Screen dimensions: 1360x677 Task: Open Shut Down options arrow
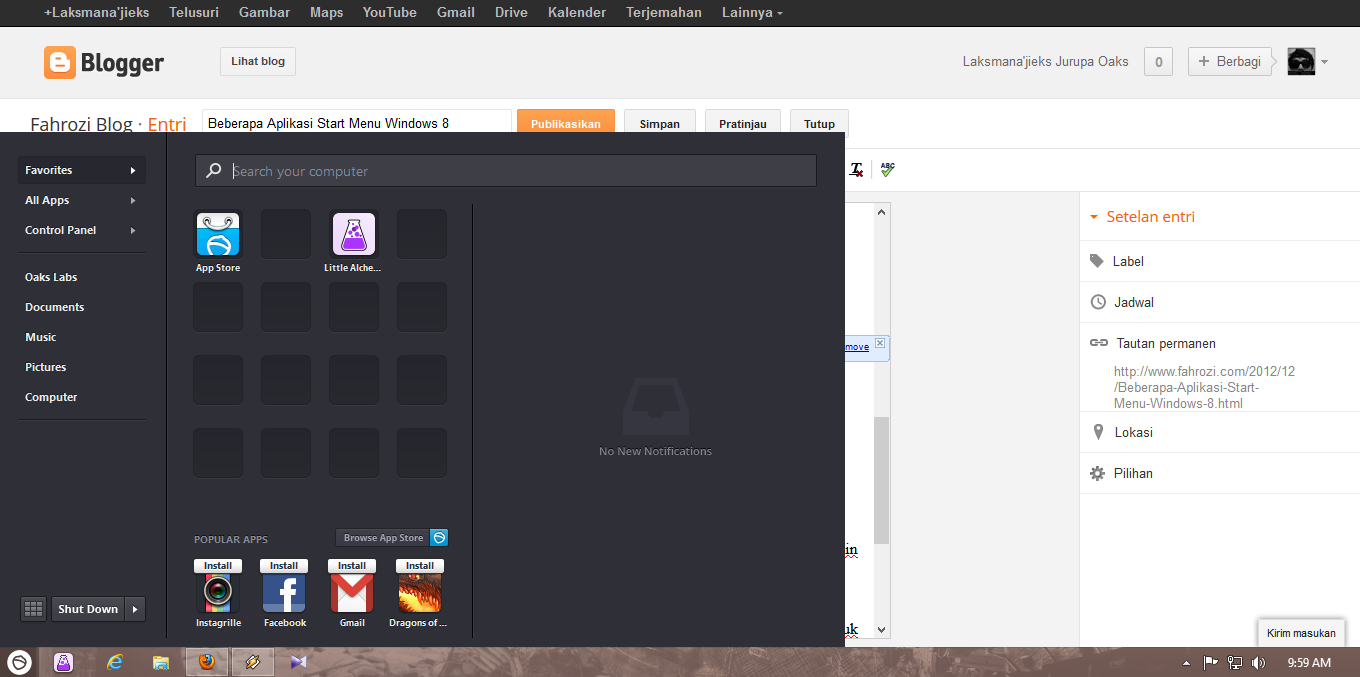point(137,609)
